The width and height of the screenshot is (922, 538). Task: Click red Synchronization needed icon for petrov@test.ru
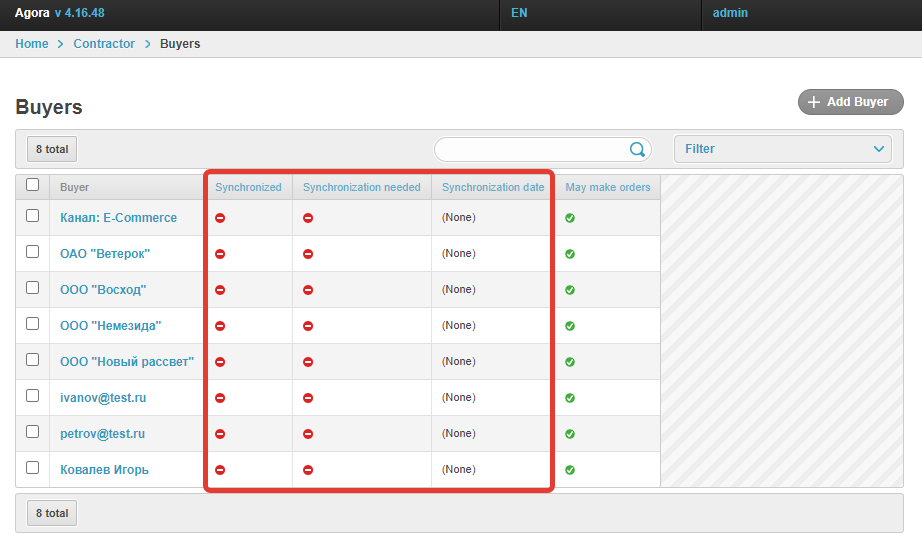click(308, 434)
